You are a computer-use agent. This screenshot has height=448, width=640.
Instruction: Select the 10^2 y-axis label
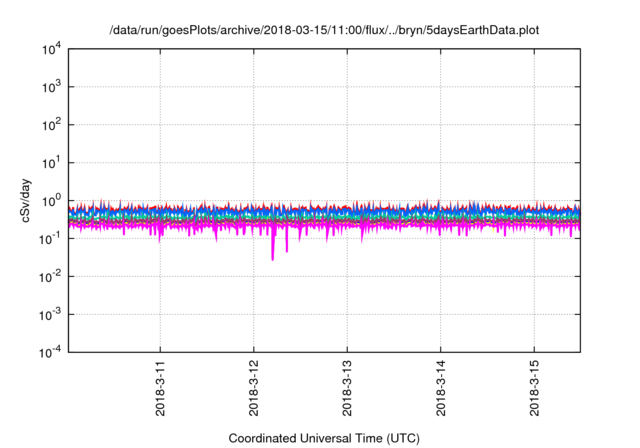tap(51, 125)
